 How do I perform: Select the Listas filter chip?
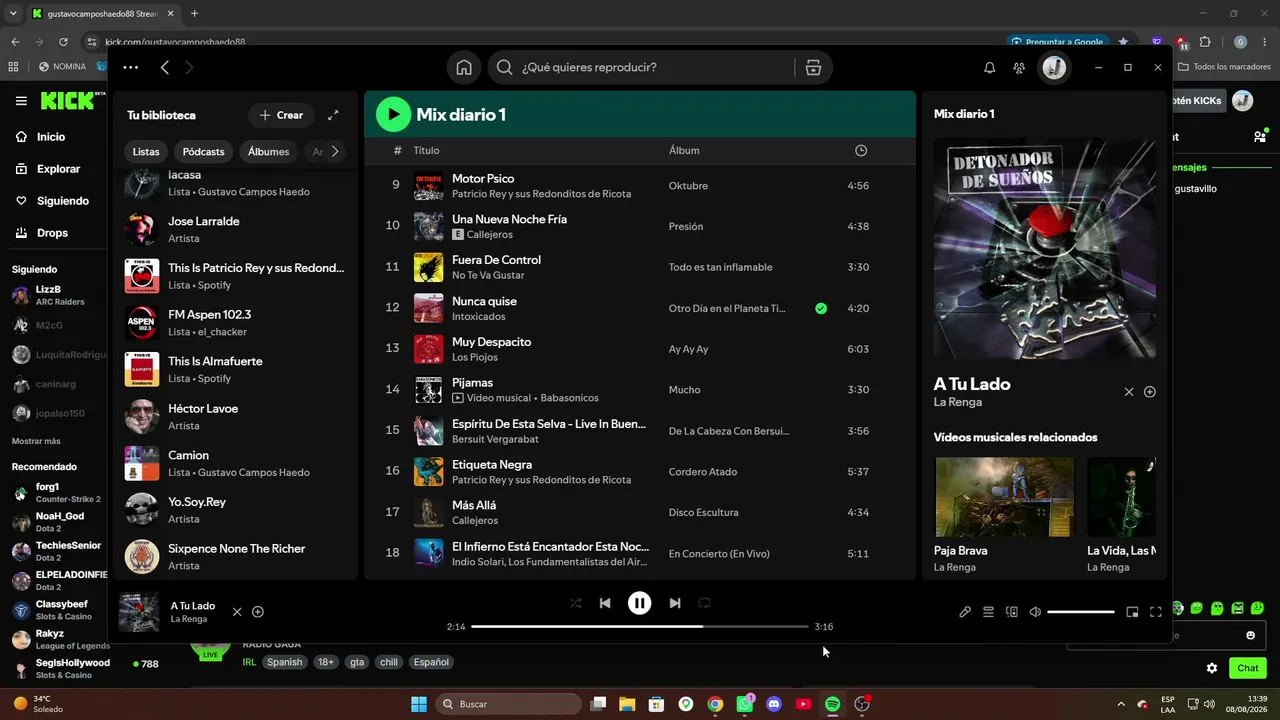click(x=146, y=152)
